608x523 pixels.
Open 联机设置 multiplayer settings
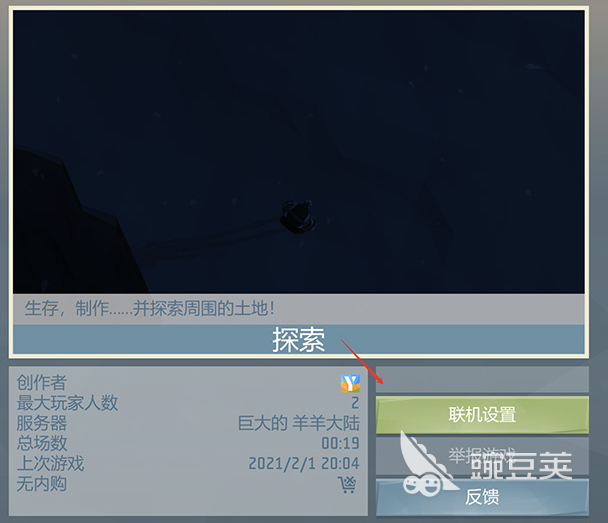(482, 414)
